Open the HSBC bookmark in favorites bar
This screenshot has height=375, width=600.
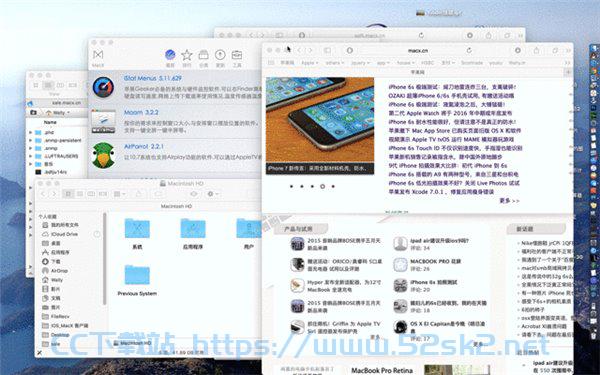[x=427, y=62]
